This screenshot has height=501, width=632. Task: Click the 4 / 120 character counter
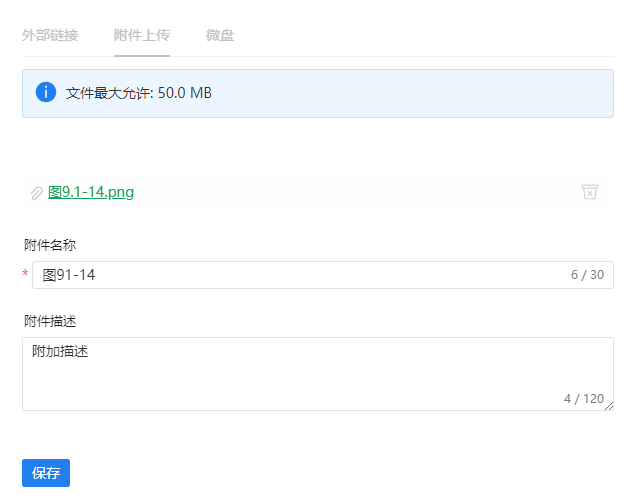pos(583,398)
